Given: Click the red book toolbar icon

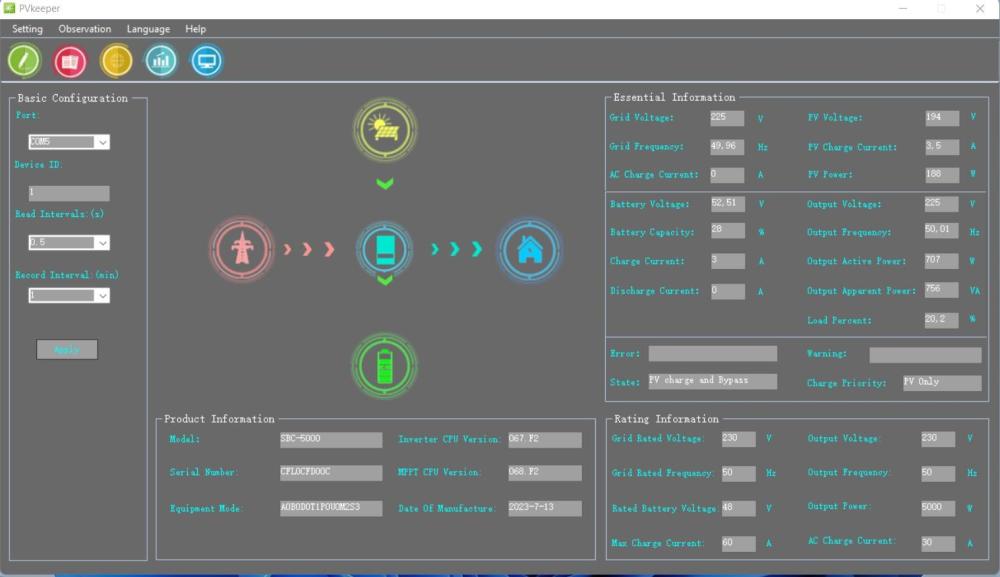Looking at the screenshot, I should point(70,61).
